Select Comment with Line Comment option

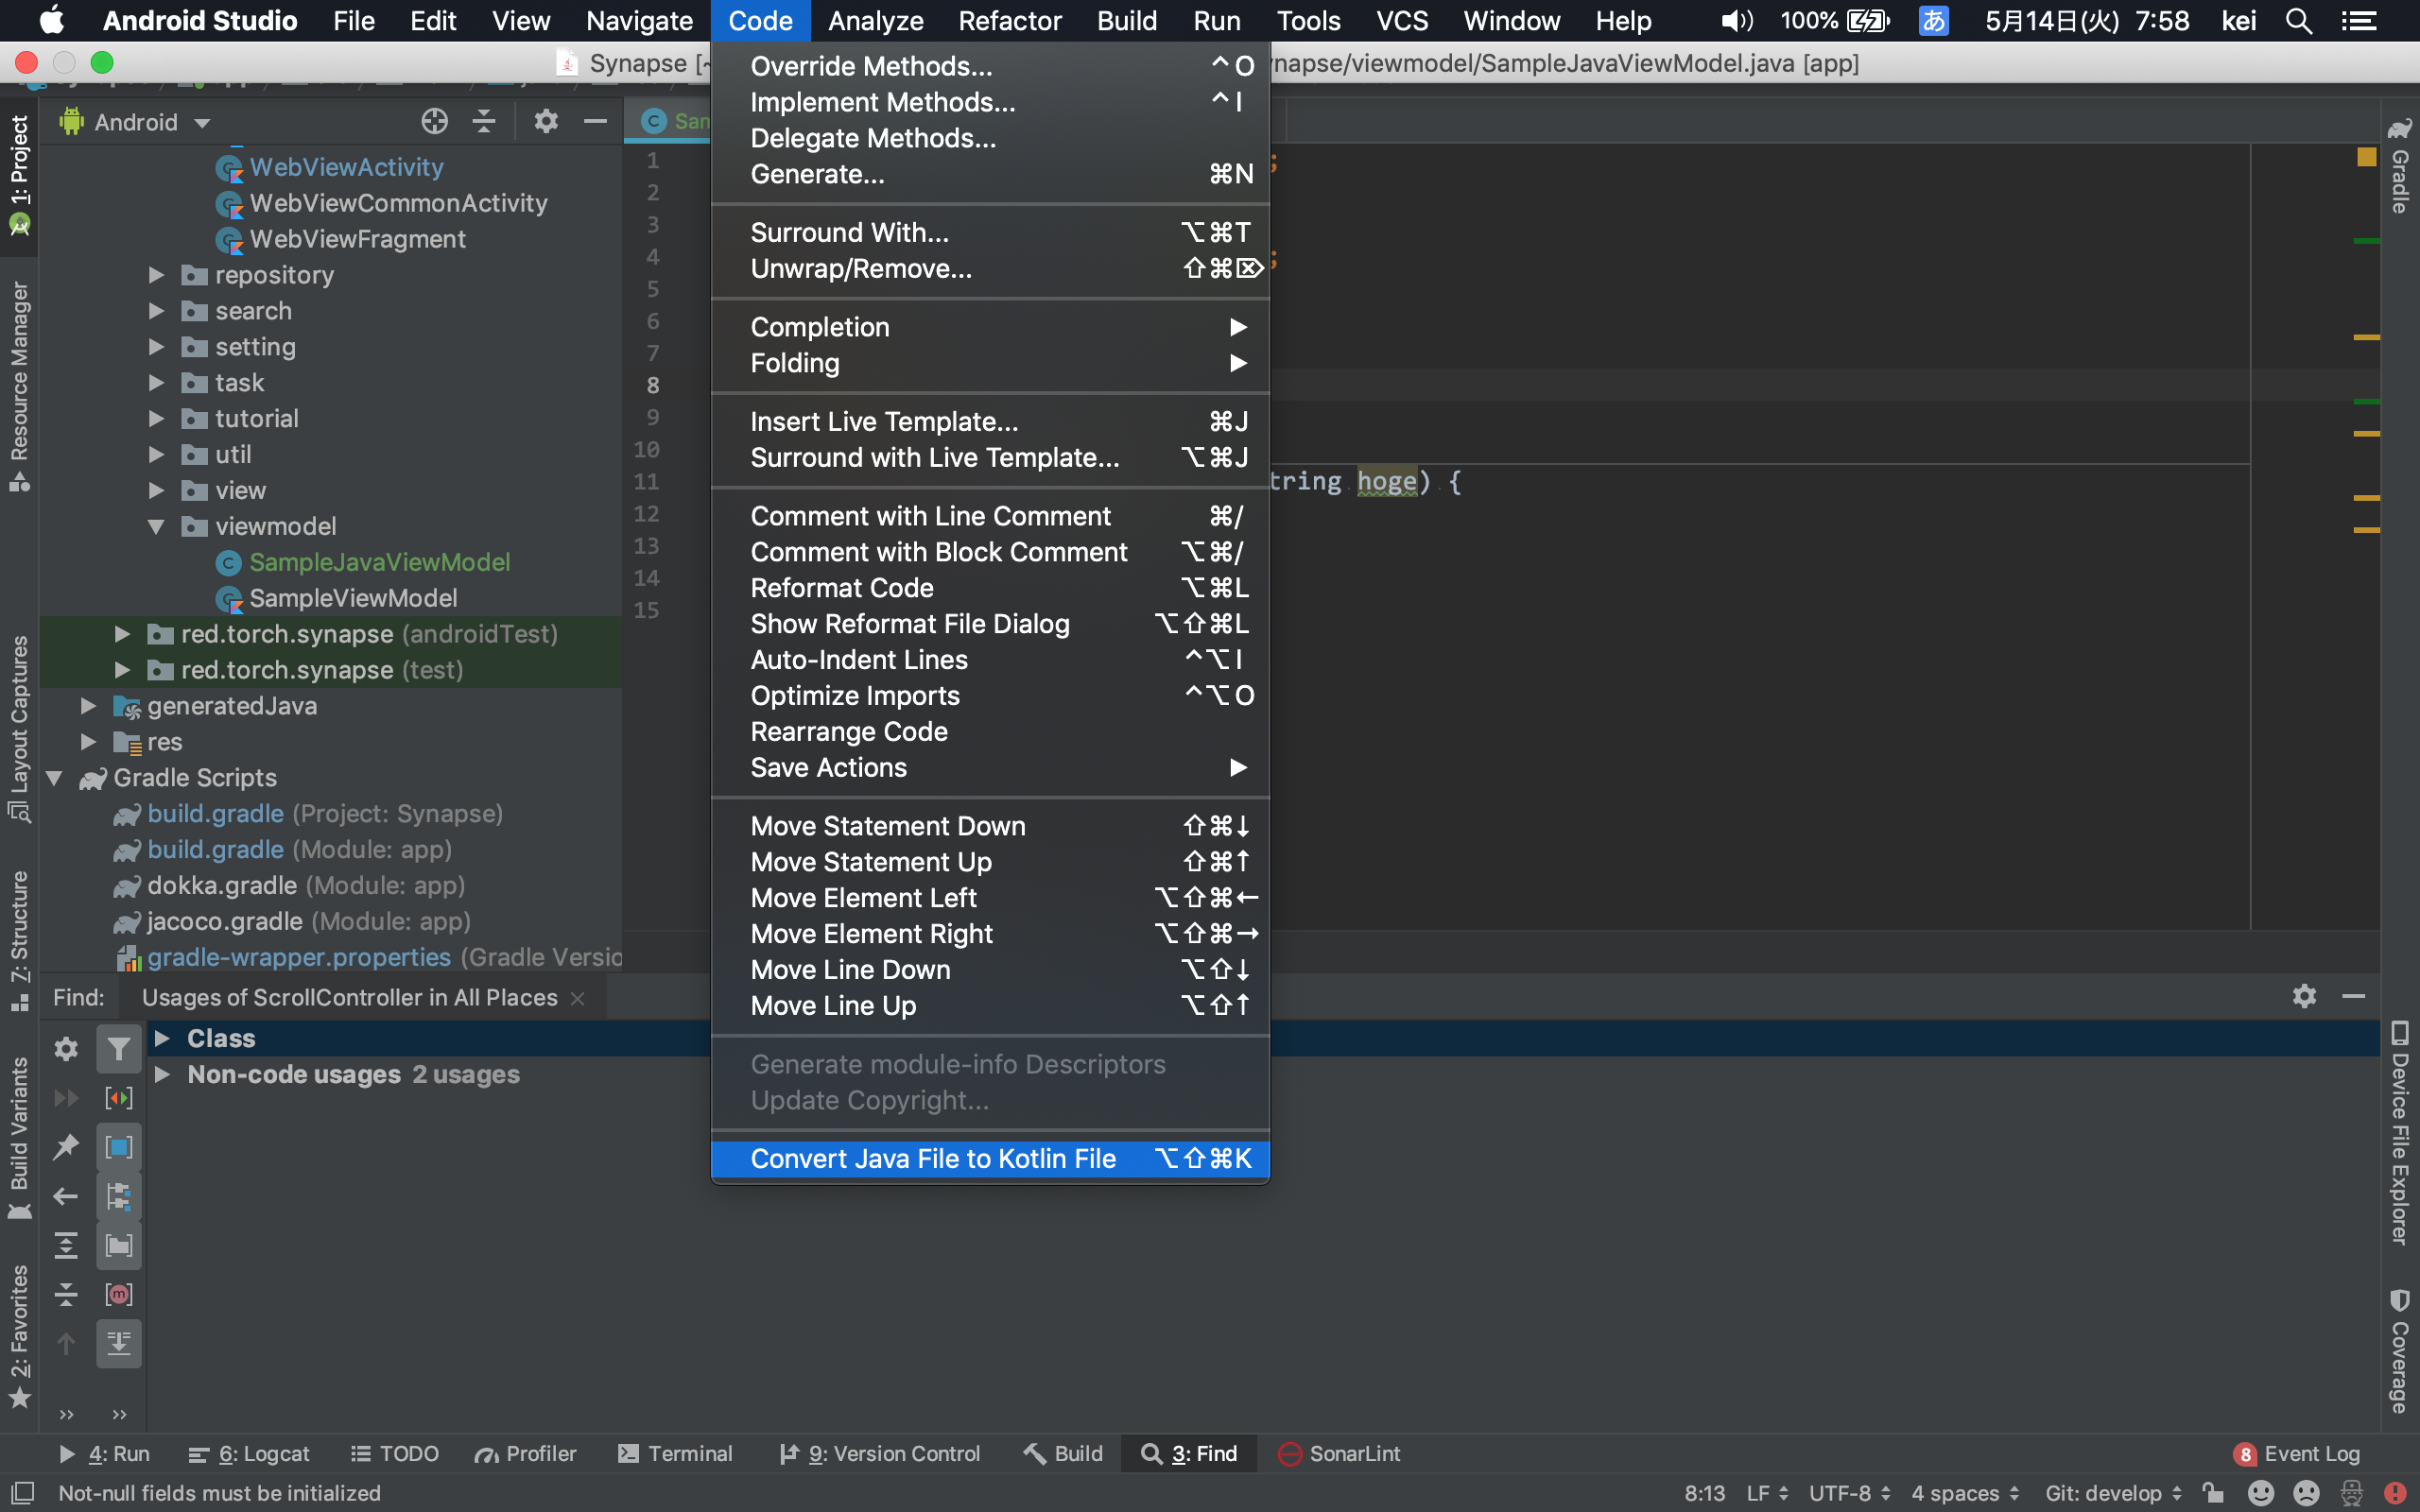pos(930,516)
